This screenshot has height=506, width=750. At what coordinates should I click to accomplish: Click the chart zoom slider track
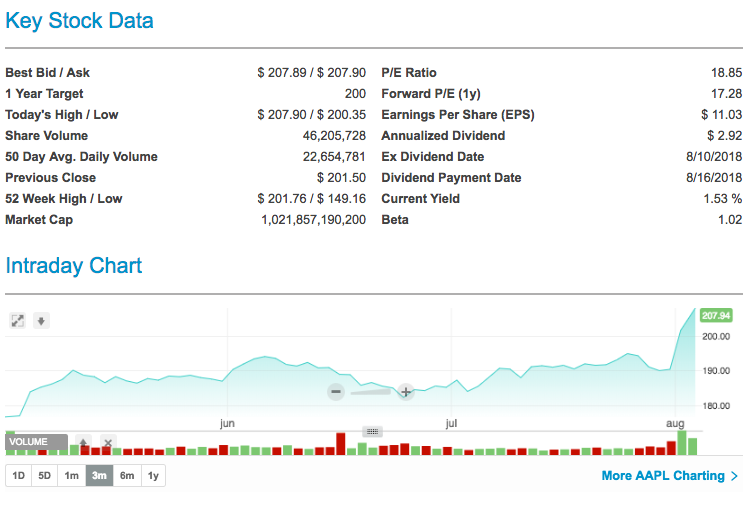point(371,392)
